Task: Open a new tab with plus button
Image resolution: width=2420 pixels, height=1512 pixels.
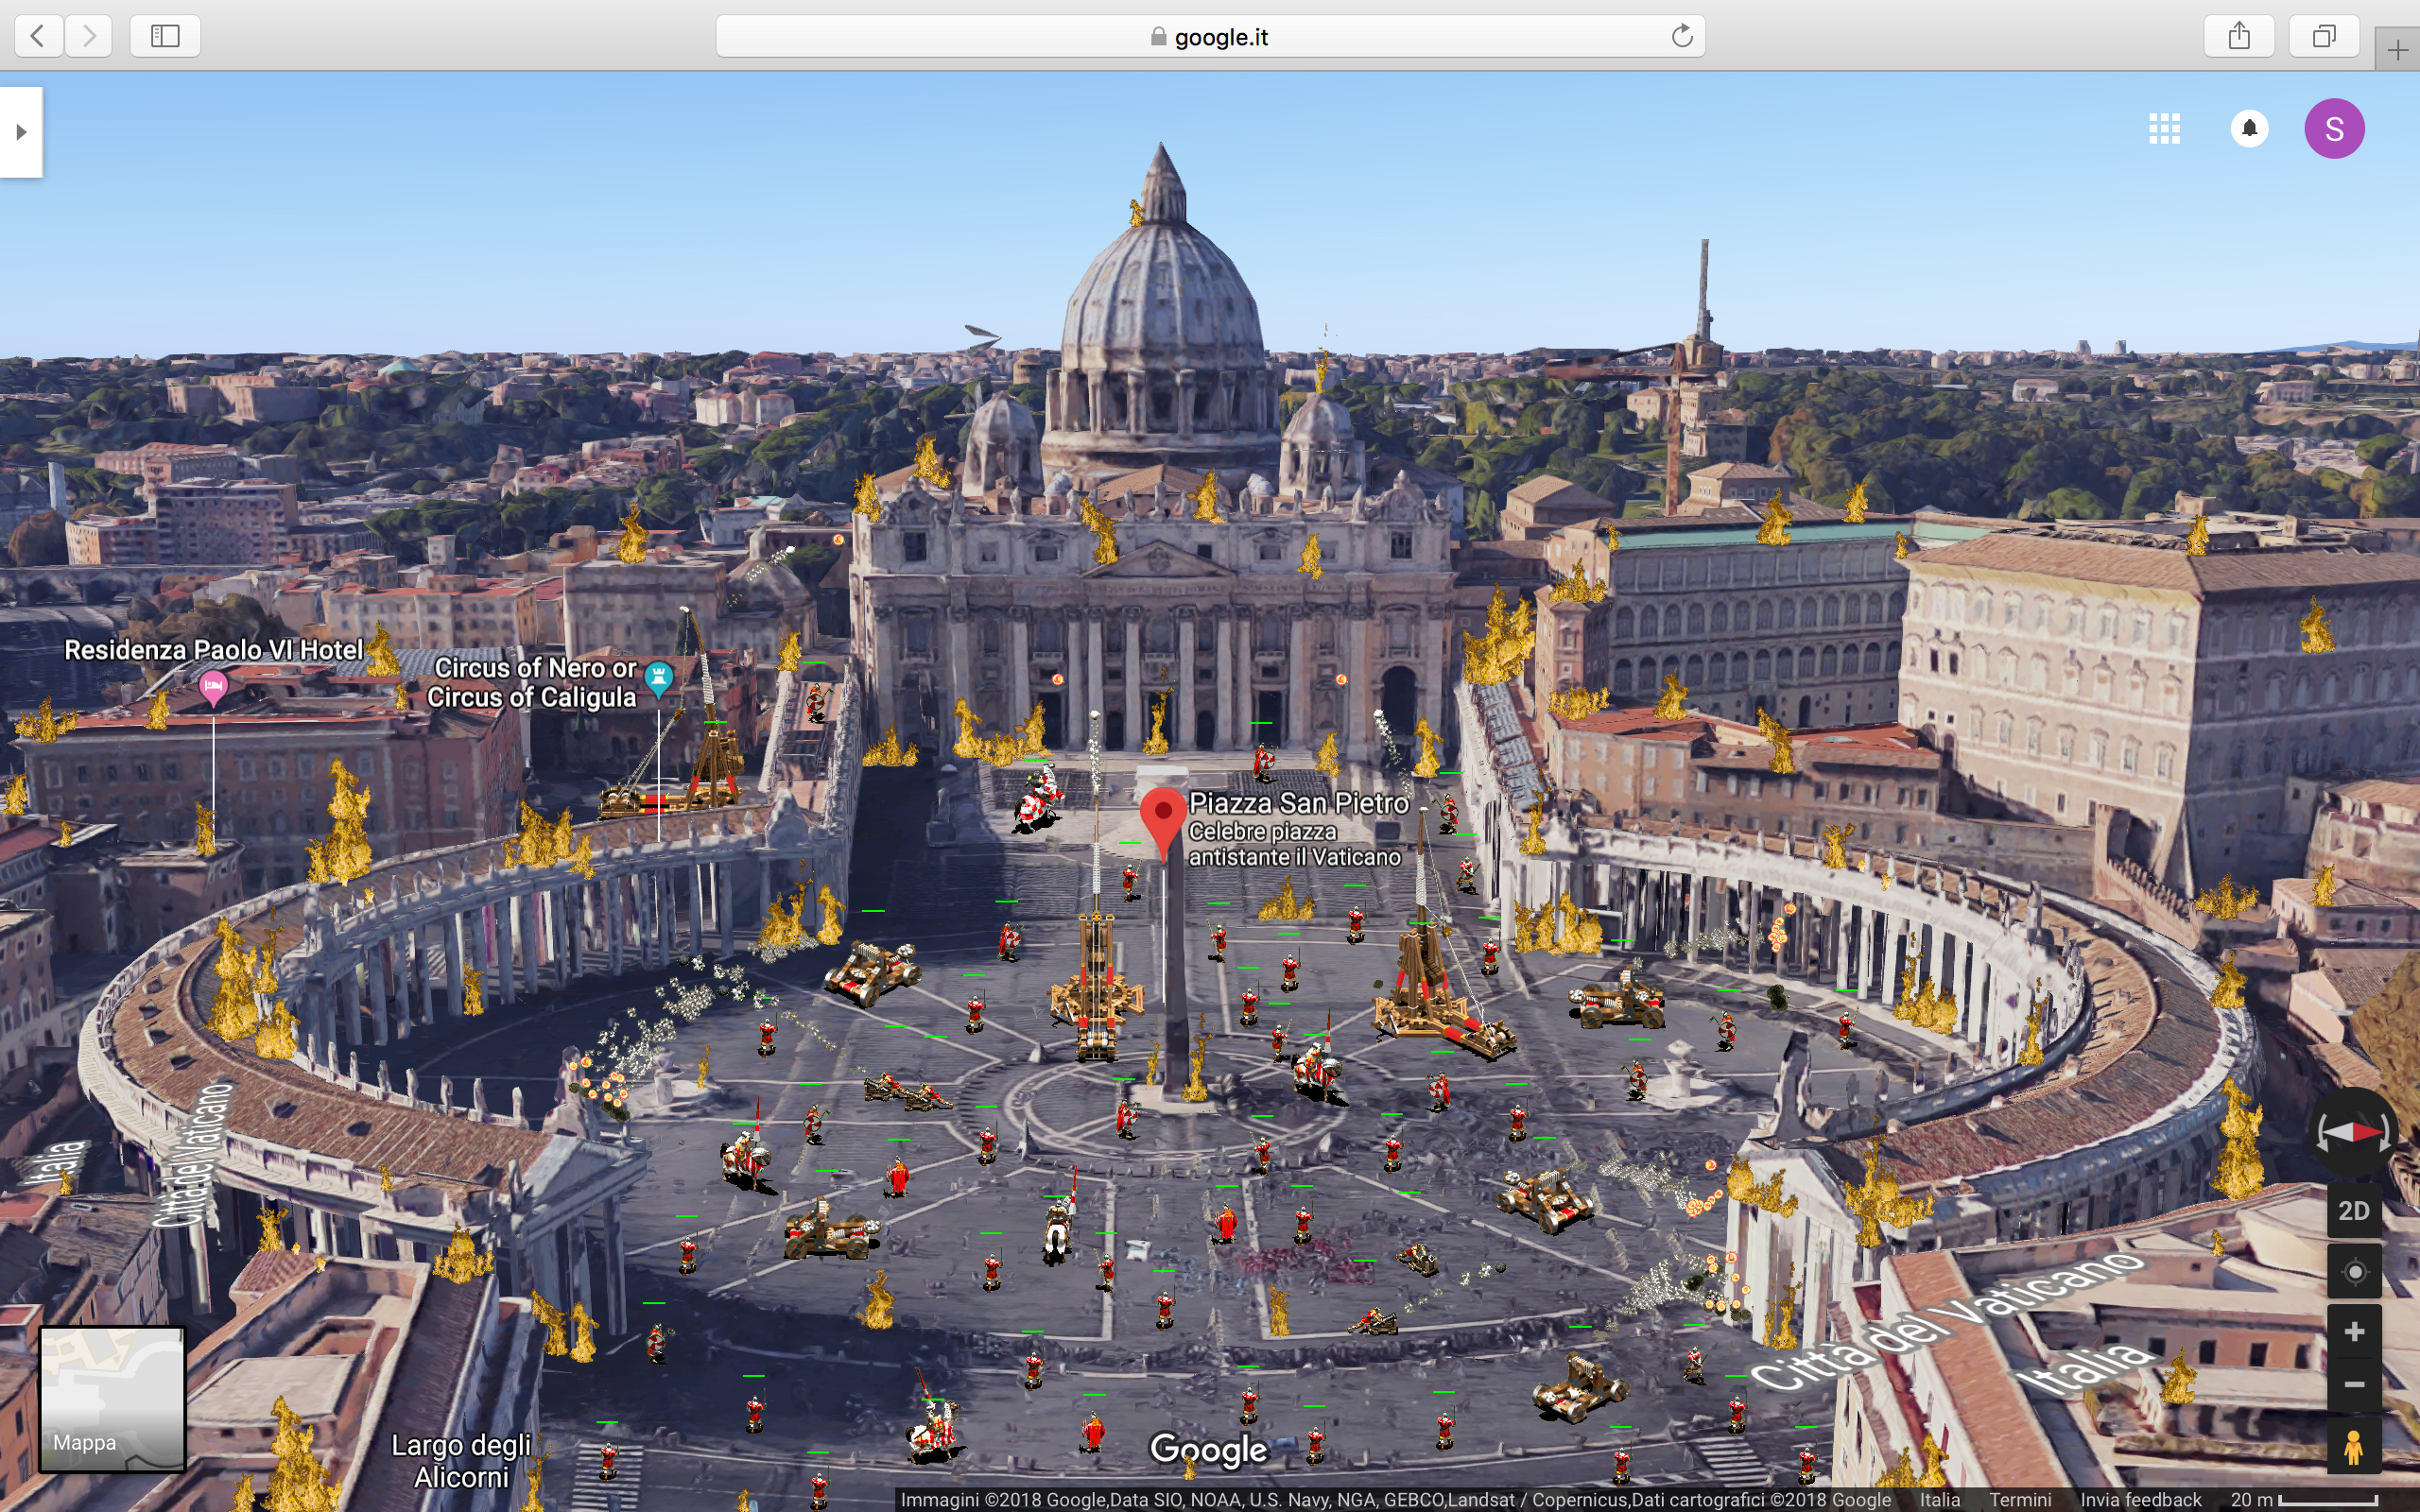Action: click(x=2397, y=49)
